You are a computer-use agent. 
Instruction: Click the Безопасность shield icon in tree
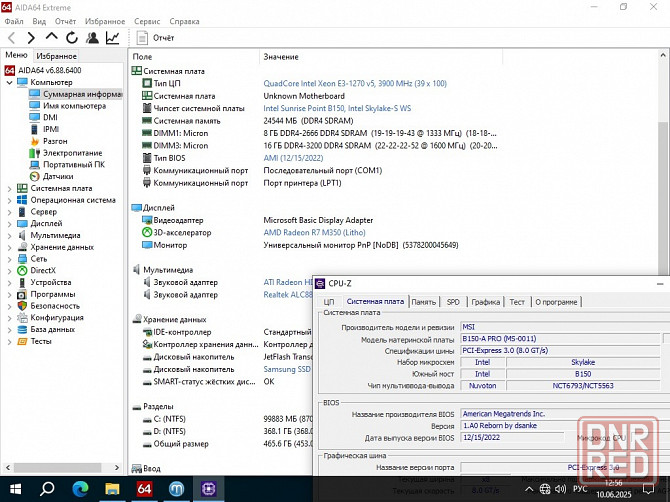click(22, 306)
